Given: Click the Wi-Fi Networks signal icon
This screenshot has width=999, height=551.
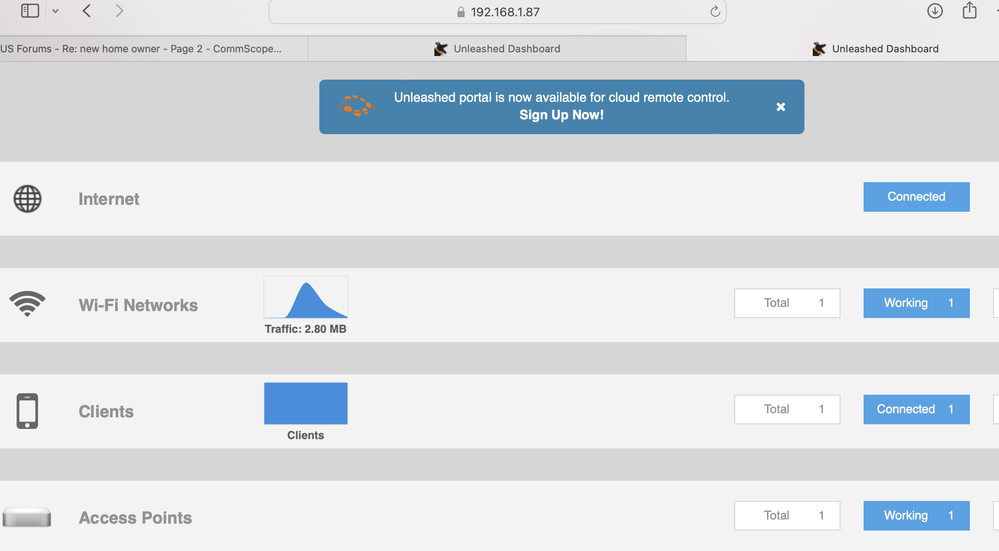Looking at the screenshot, I should point(27,304).
